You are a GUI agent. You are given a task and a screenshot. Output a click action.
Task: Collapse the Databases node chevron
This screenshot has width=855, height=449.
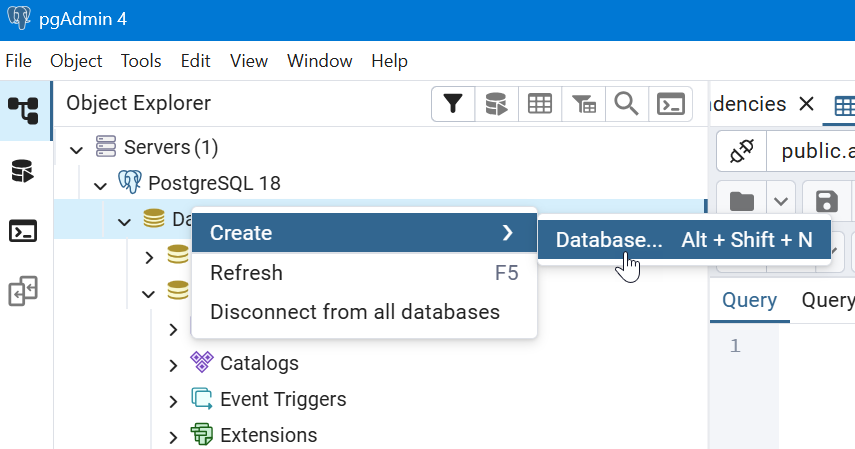click(125, 221)
